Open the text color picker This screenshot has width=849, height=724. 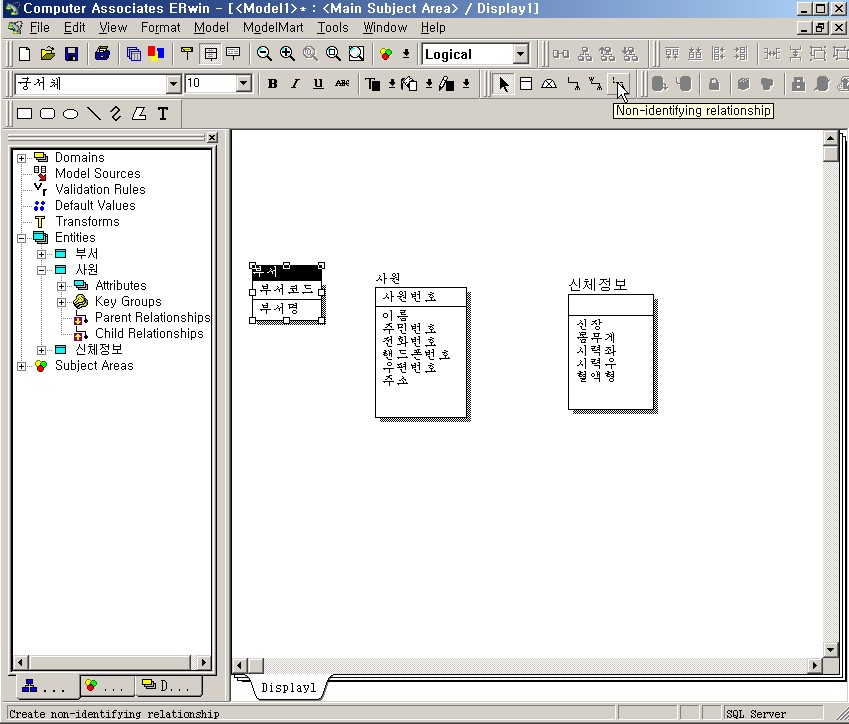pos(373,84)
